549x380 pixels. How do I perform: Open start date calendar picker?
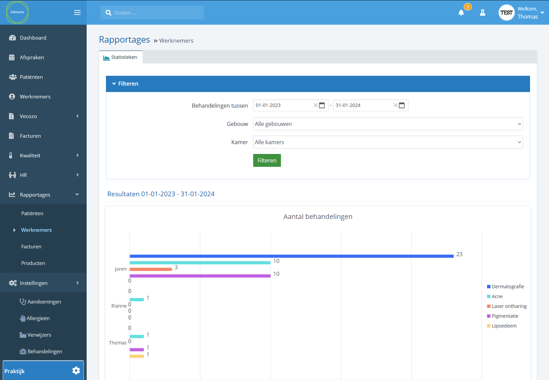[322, 105]
